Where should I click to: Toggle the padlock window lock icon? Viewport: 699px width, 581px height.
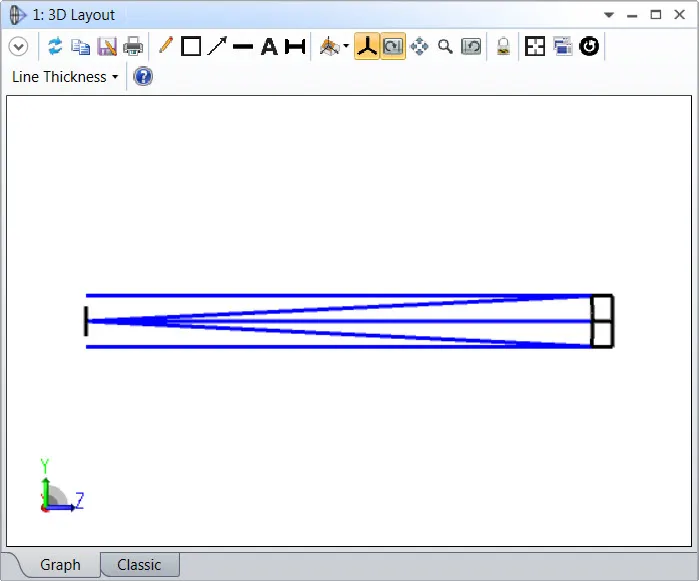tap(503, 46)
